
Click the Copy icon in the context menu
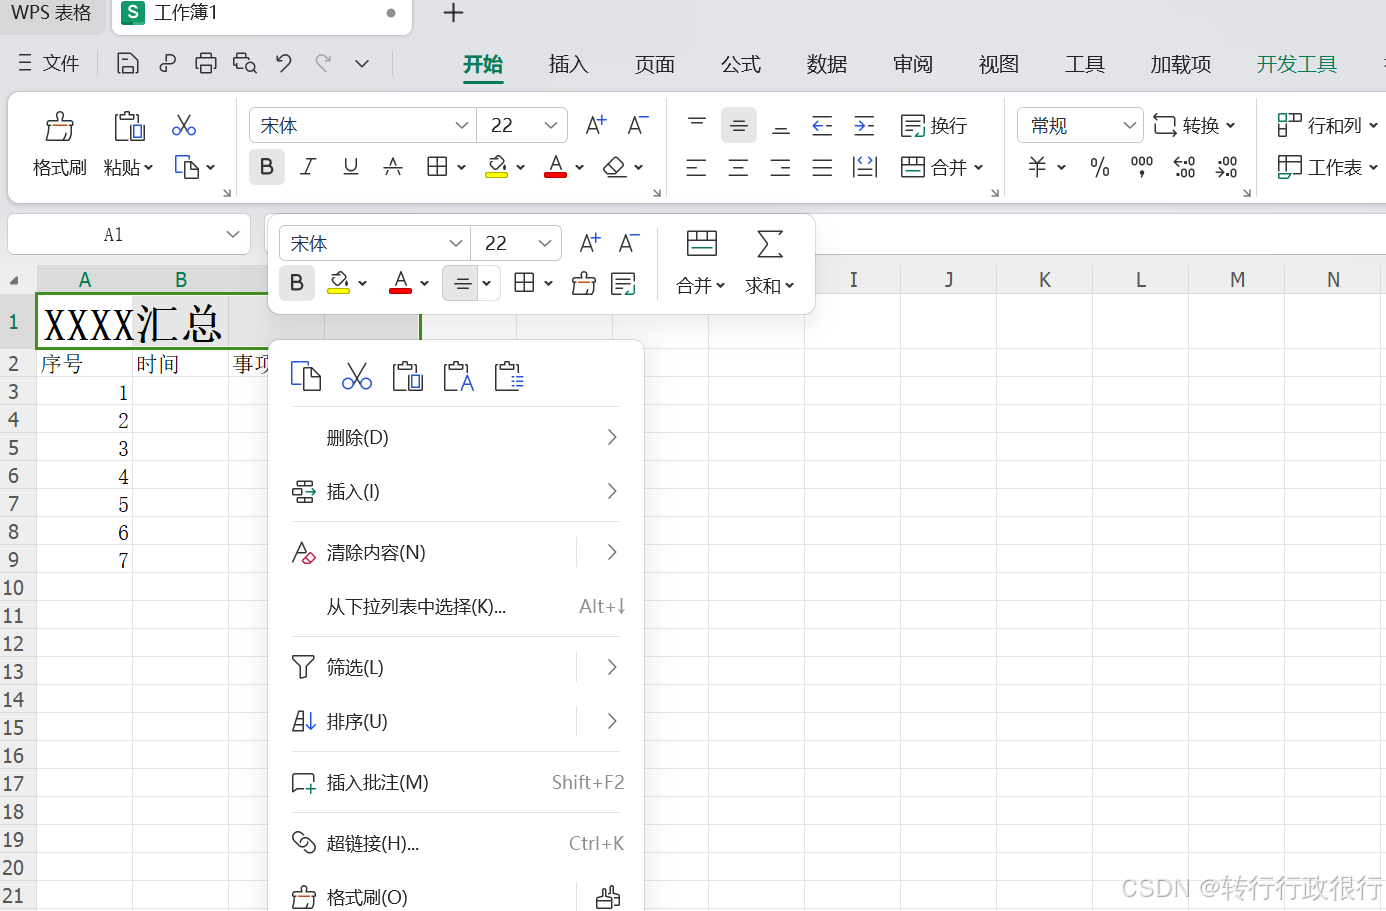click(x=306, y=376)
